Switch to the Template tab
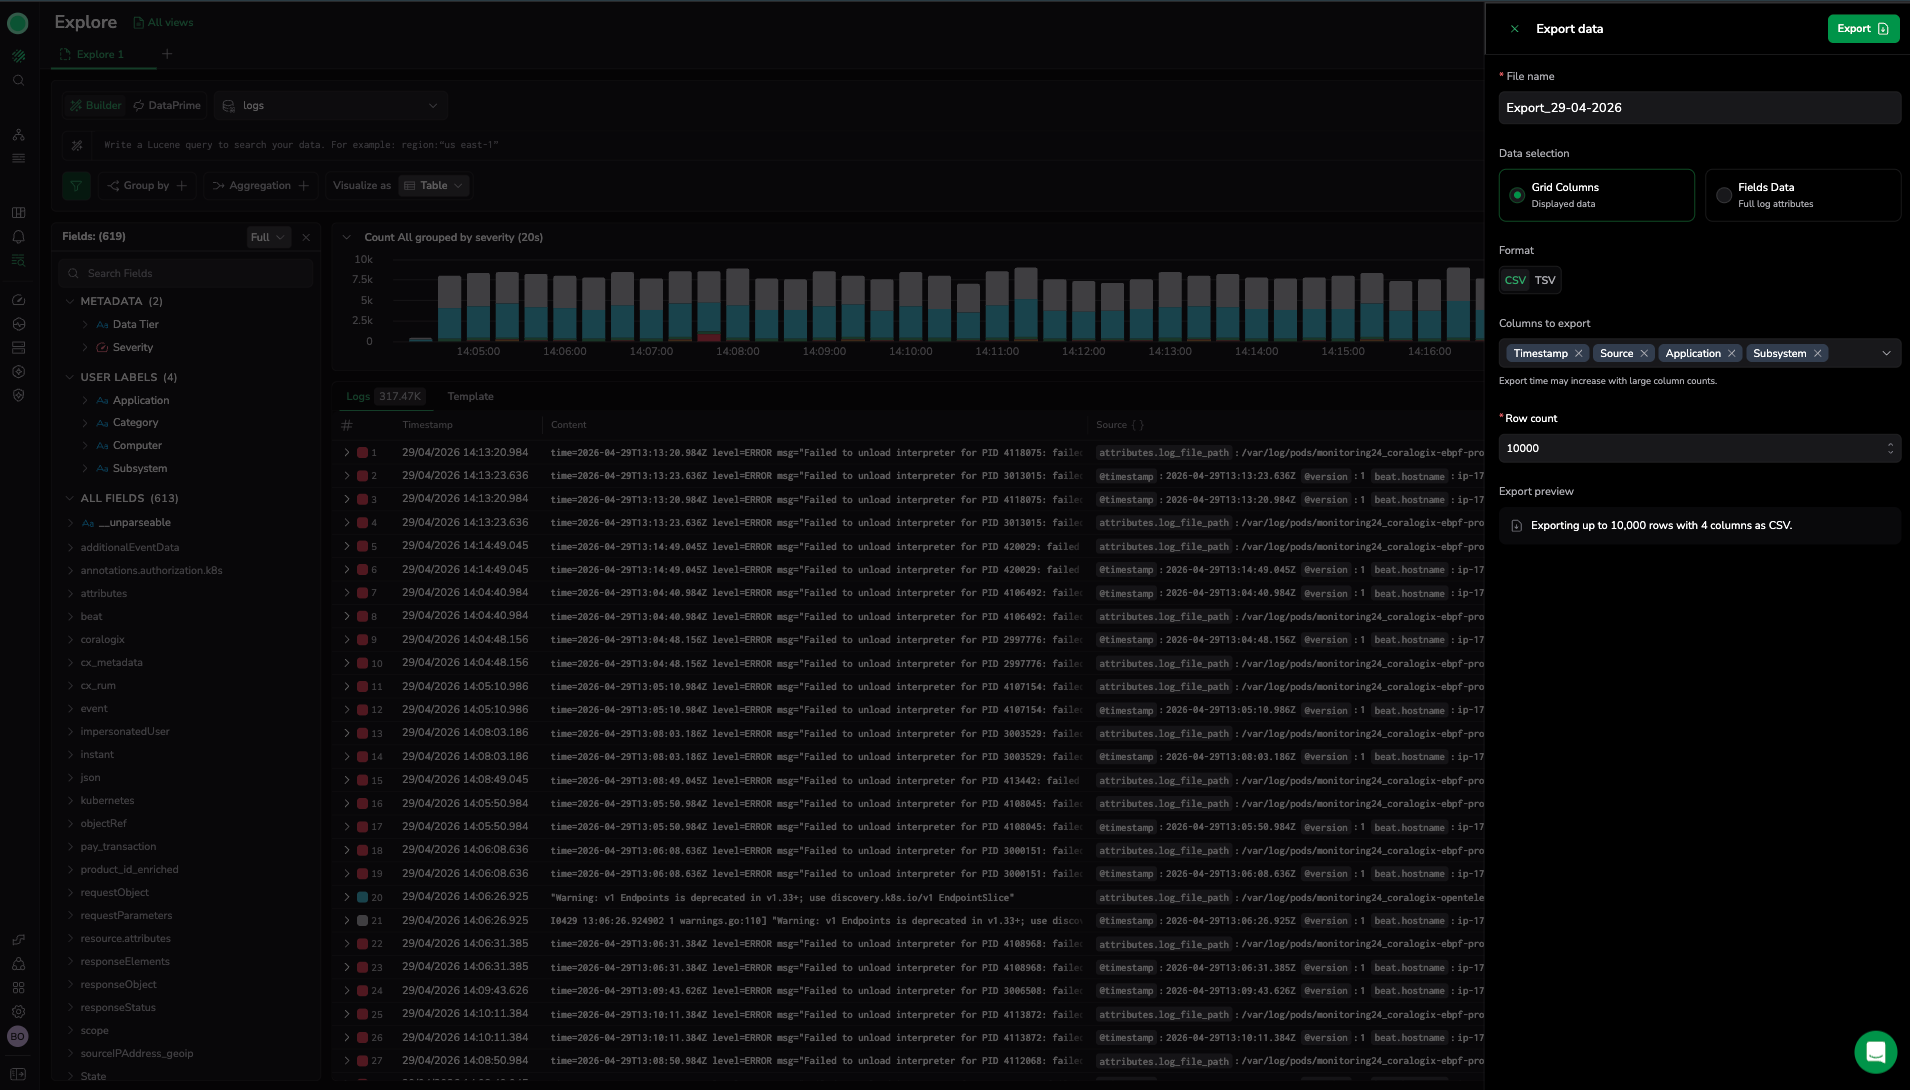The image size is (1910, 1090). pos(470,397)
